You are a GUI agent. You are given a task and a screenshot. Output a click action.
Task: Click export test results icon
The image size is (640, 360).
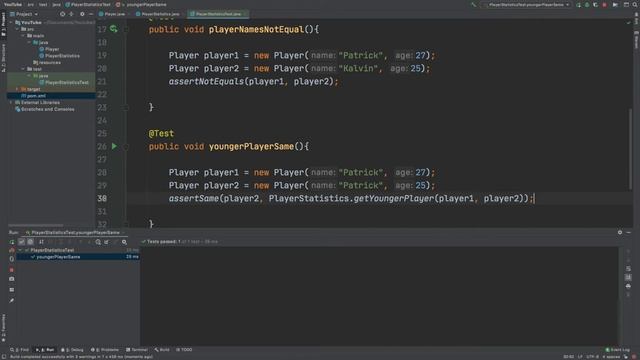point(107,242)
